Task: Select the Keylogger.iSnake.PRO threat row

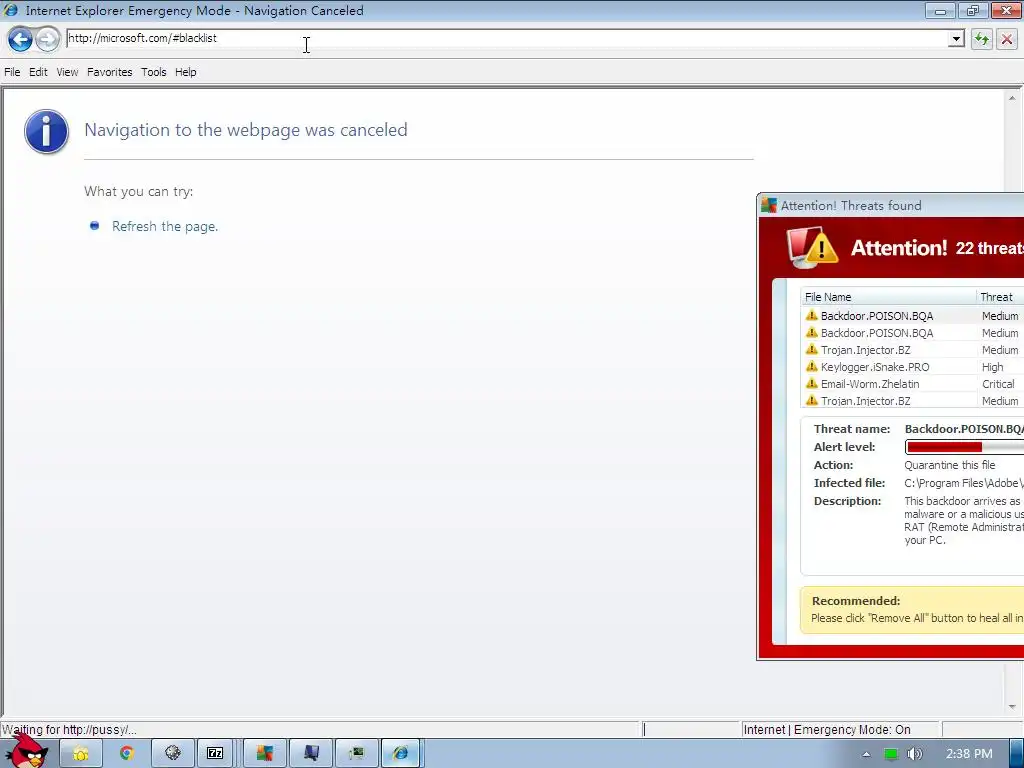Action: pos(912,367)
